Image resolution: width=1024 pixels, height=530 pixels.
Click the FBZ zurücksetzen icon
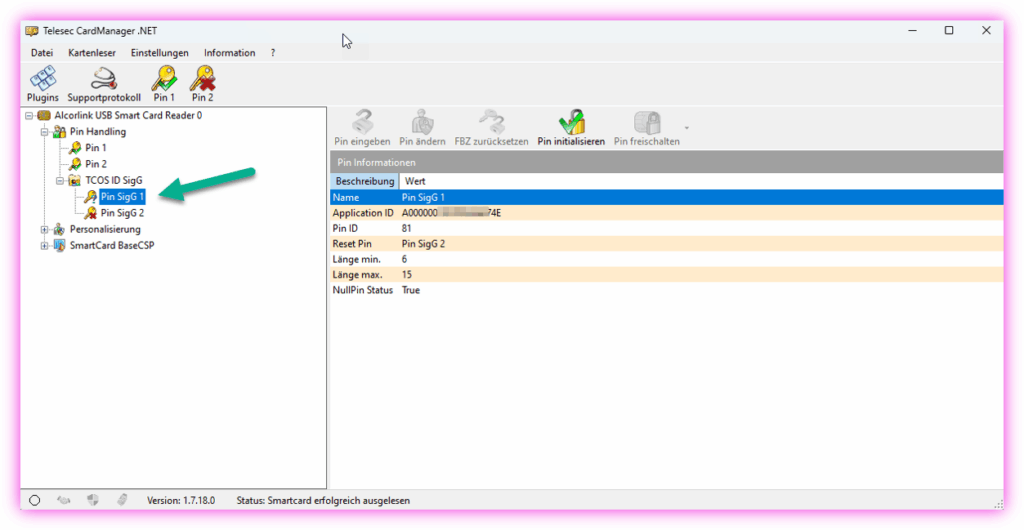pos(491,123)
